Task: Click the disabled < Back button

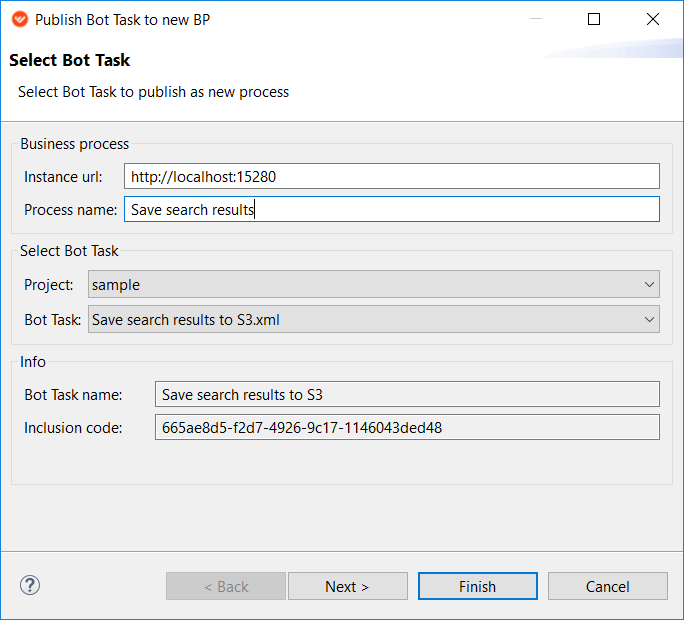Action: 226,586
